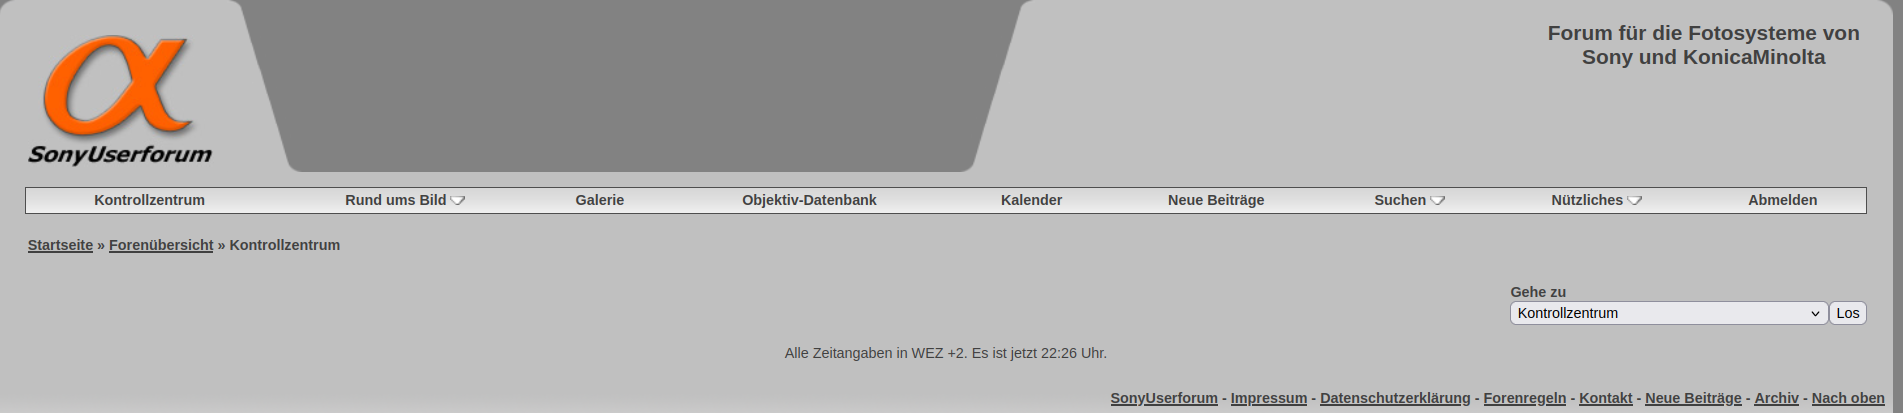Image resolution: width=1903 pixels, height=413 pixels.
Task: Show Neue Beiträge from navigation bar
Action: coord(1216,200)
